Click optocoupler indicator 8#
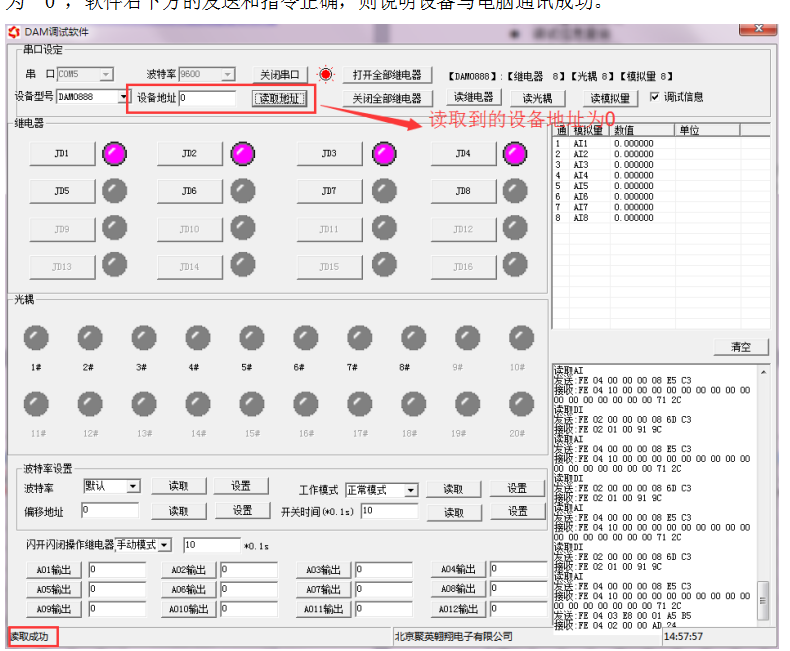Image resolution: width=790 pixels, height=651 pixels. click(x=405, y=338)
